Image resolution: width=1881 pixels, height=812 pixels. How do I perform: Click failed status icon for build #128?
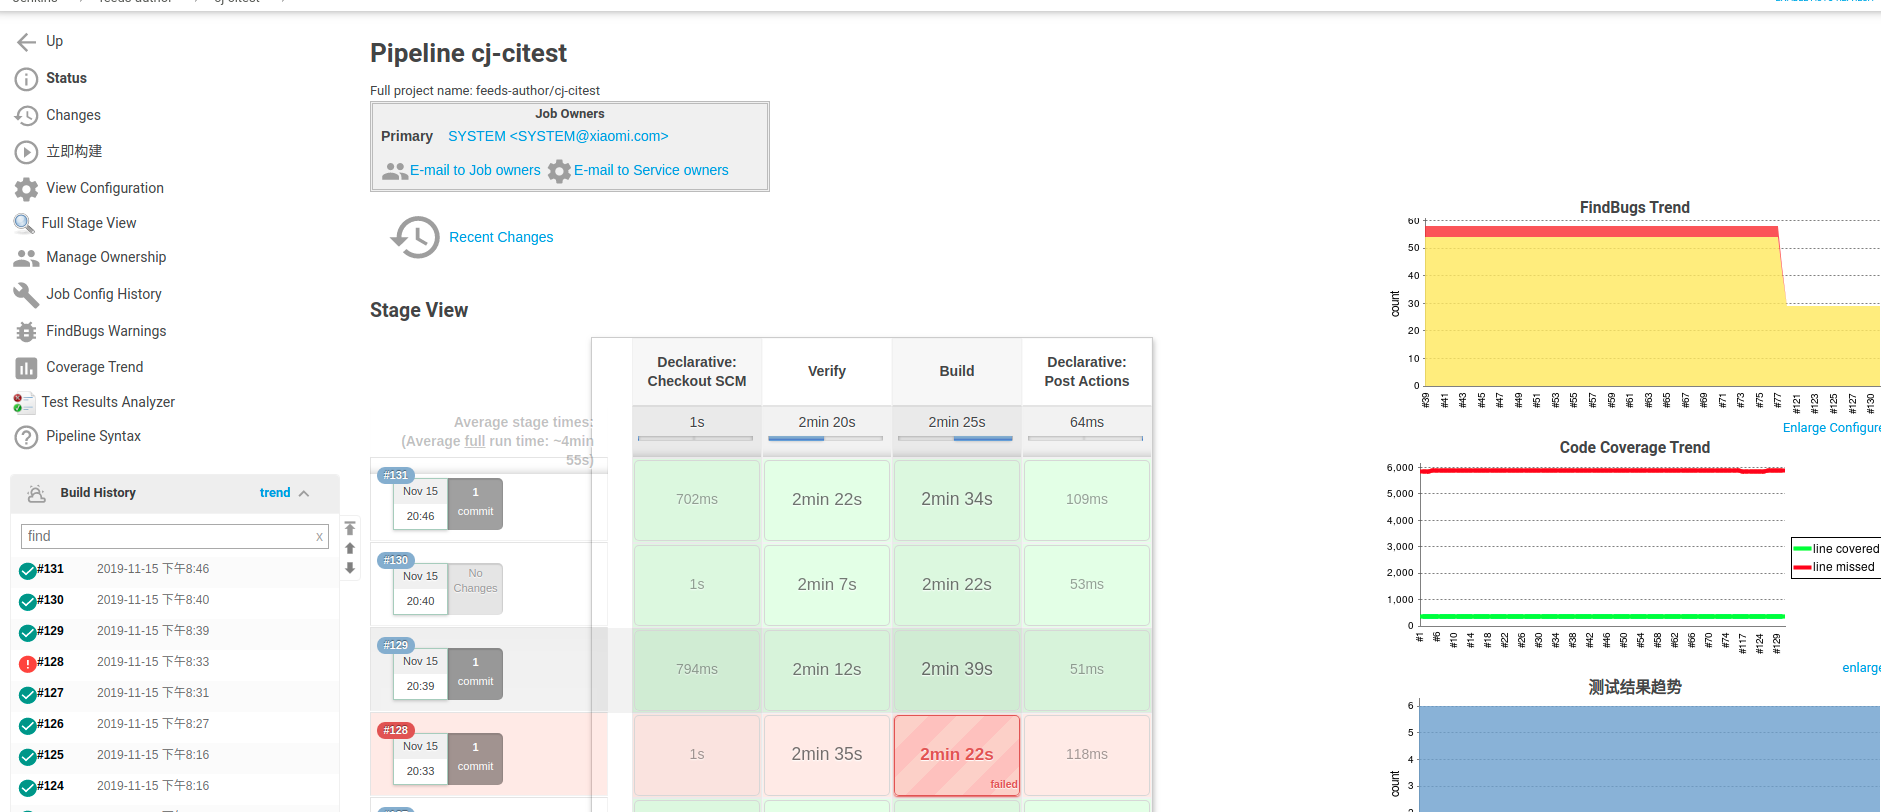point(28,664)
